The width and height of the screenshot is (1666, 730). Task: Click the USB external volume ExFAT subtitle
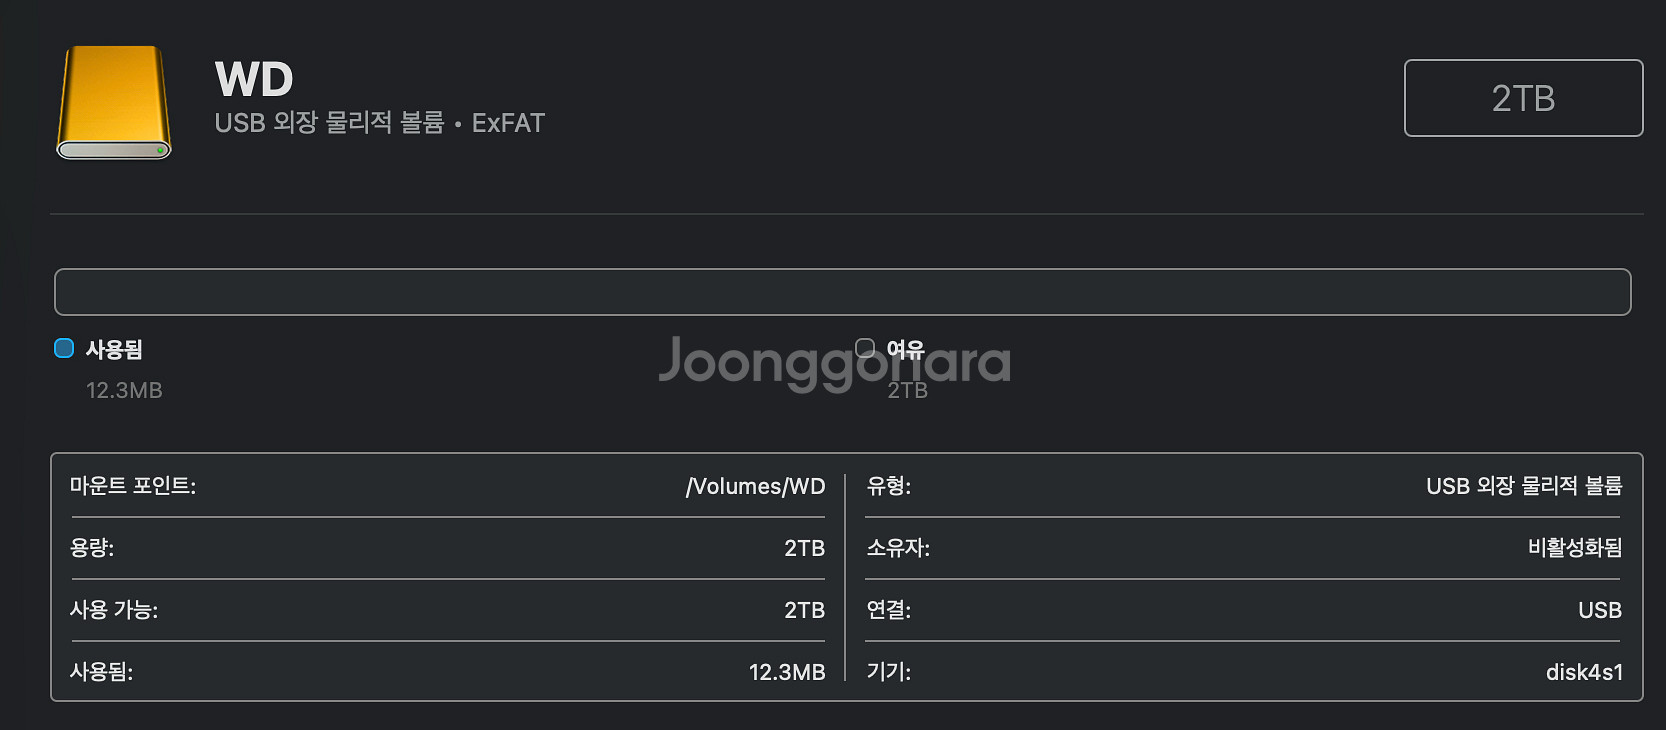[380, 123]
